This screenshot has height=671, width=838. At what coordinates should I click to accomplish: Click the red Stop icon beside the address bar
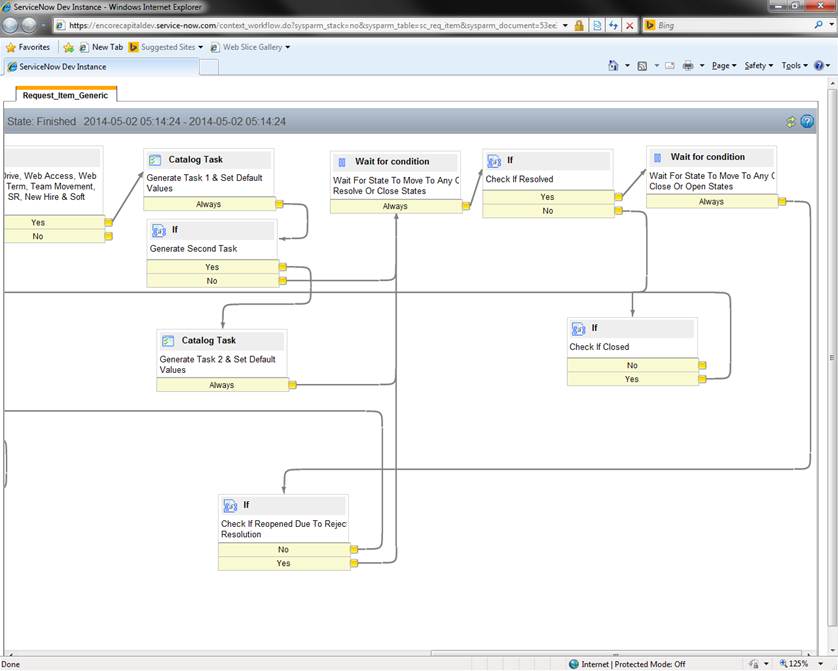tap(628, 27)
